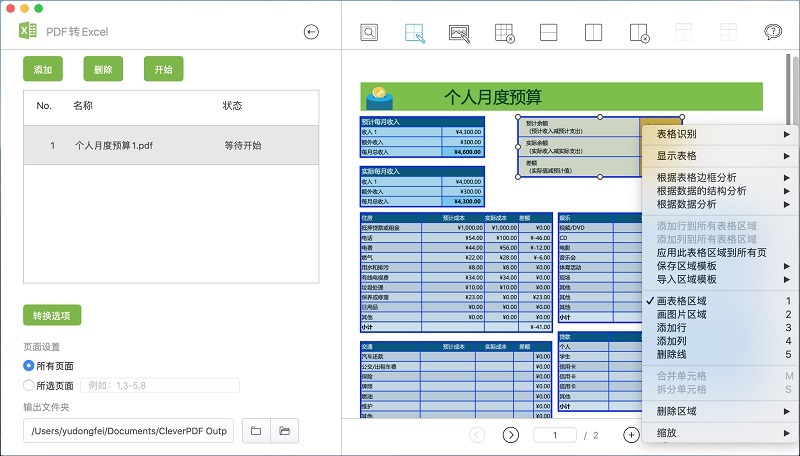Viewport: 800px width, 456px height.
Task: Open the help speech bubble icon
Action: [773, 32]
